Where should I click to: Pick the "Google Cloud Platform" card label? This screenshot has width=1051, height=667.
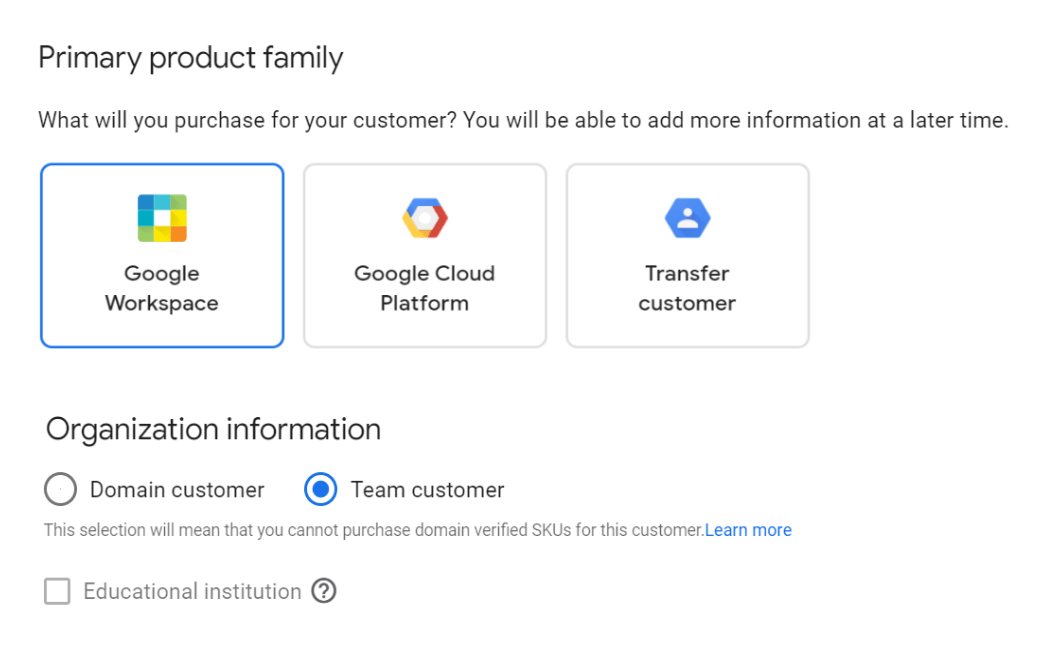pos(425,288)
